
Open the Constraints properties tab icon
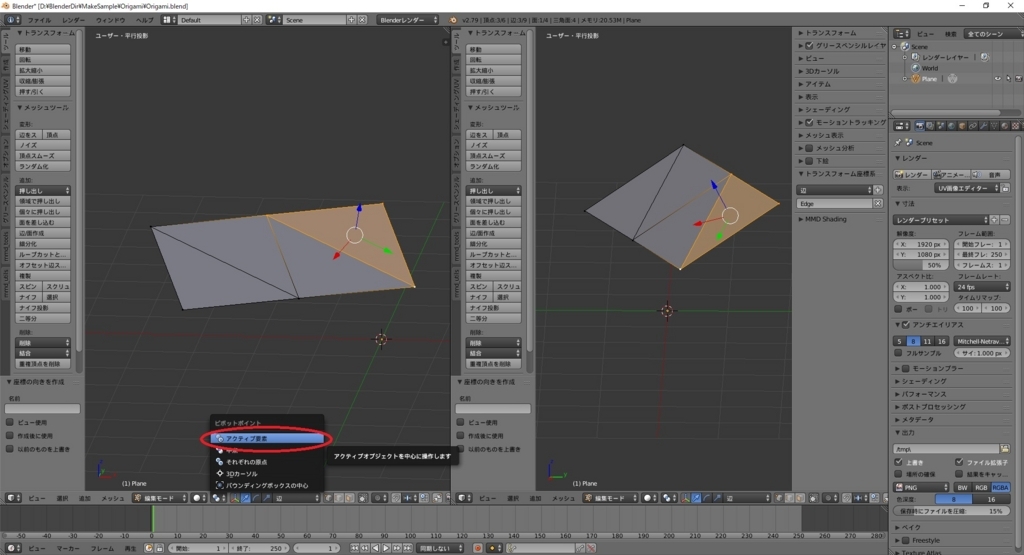[974, 125]
